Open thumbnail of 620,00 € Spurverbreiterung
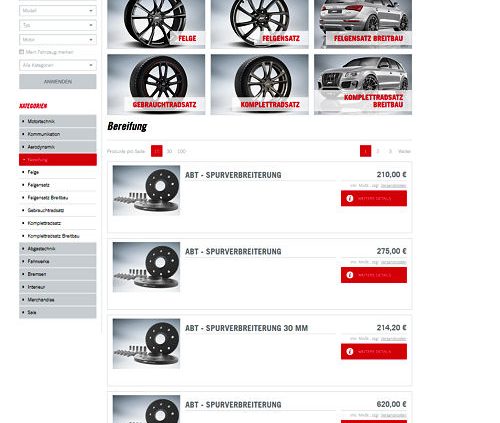The height and width of the screenshot is (423, 500). tap(146, 409)
